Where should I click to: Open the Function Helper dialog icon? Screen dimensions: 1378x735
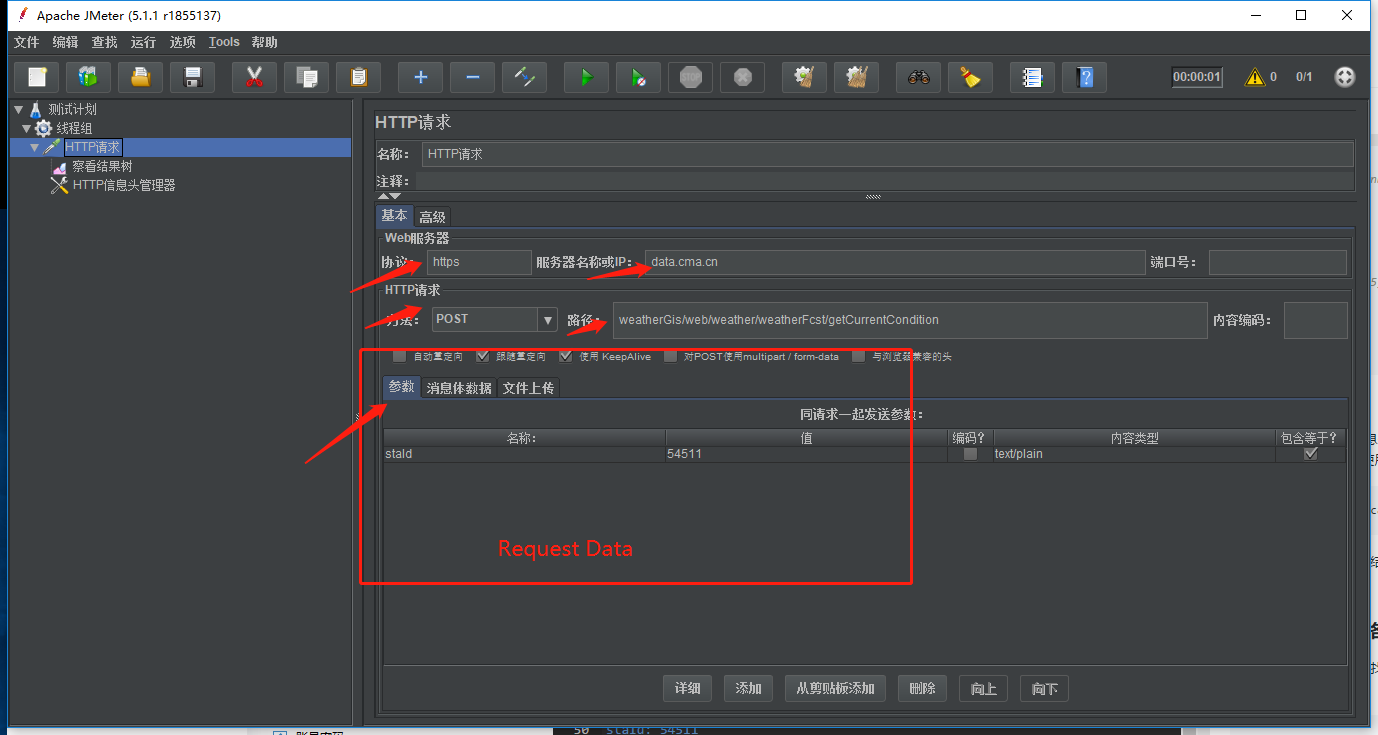point(1031,77)
